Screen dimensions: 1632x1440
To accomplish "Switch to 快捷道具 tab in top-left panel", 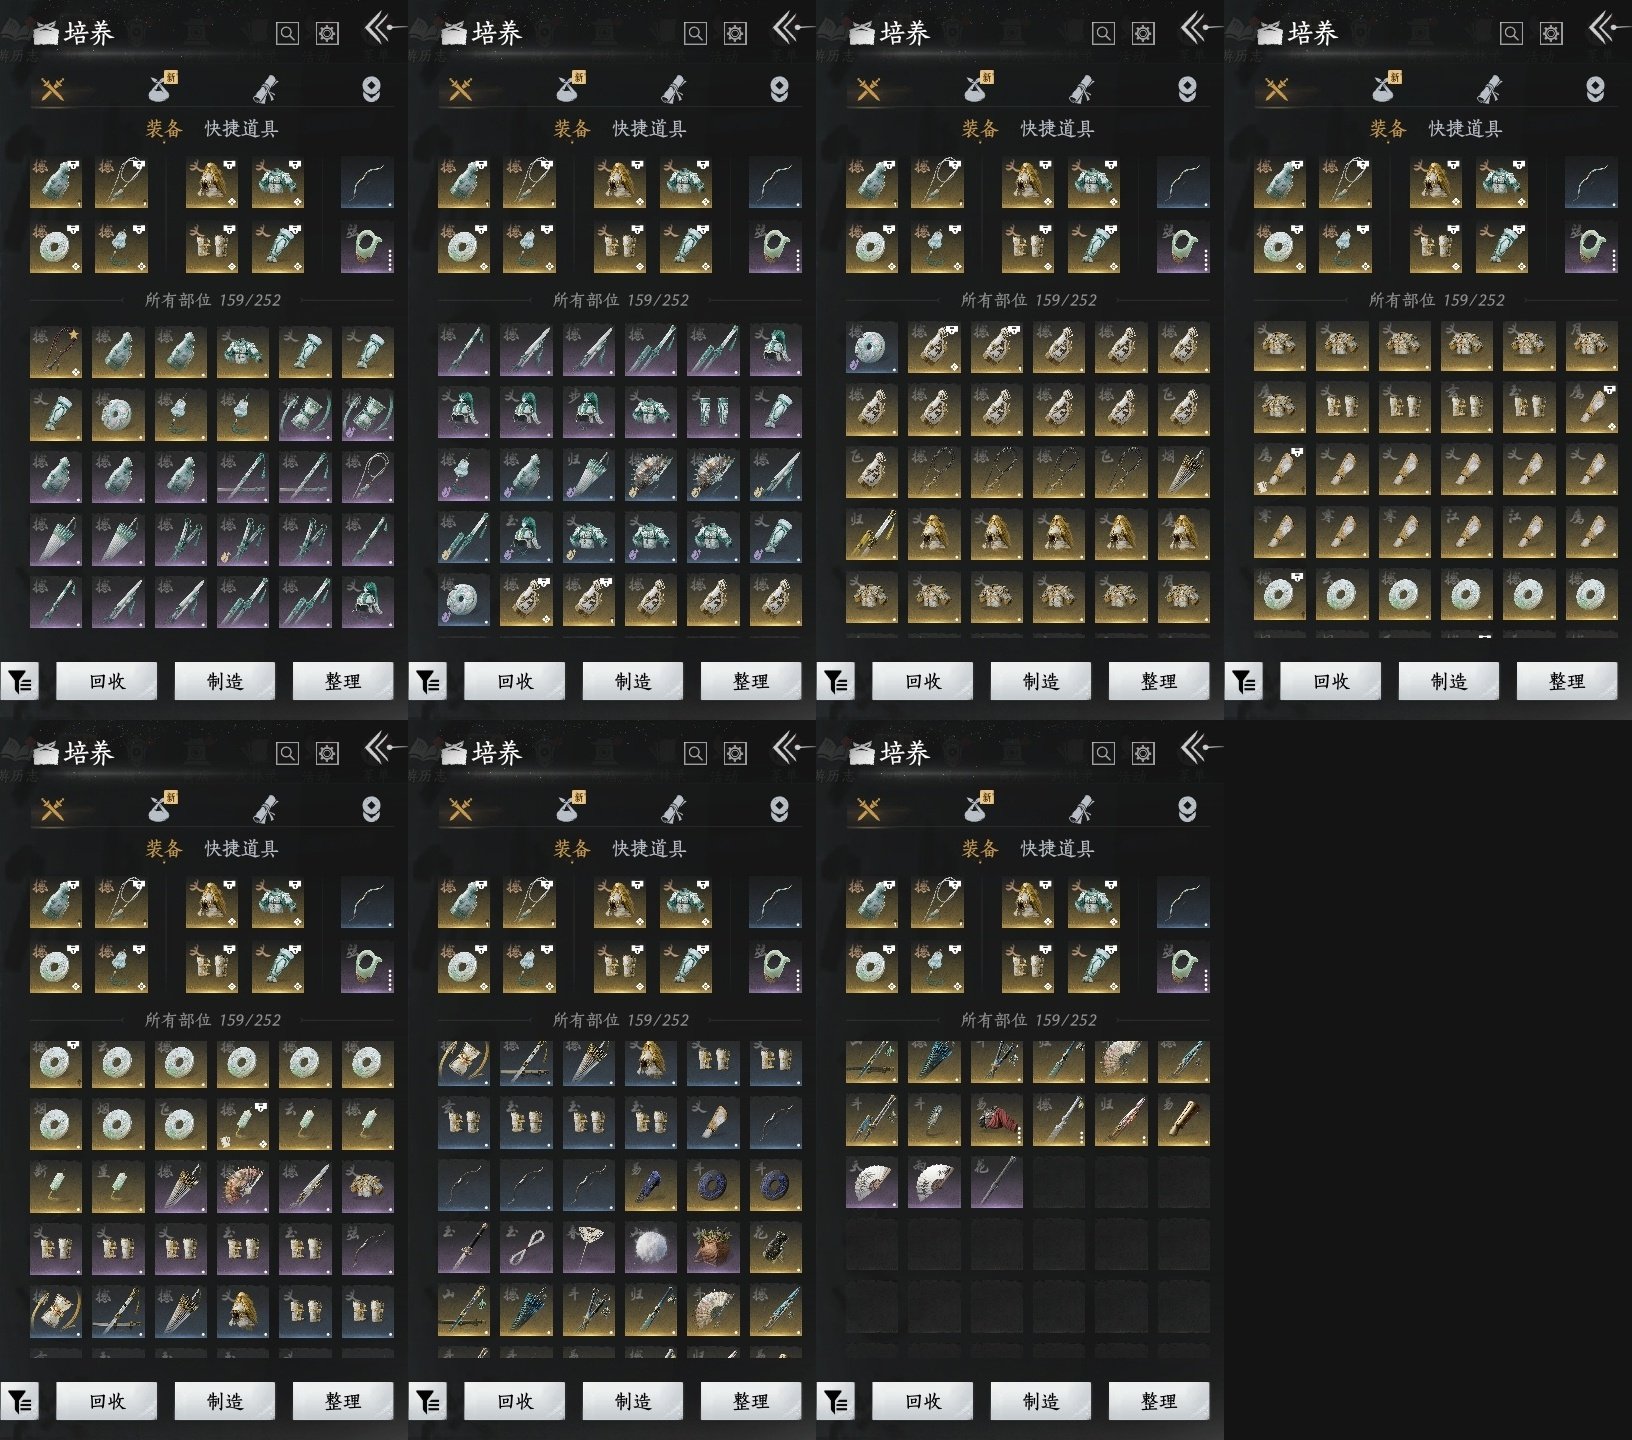I will [x=241, y=129].
